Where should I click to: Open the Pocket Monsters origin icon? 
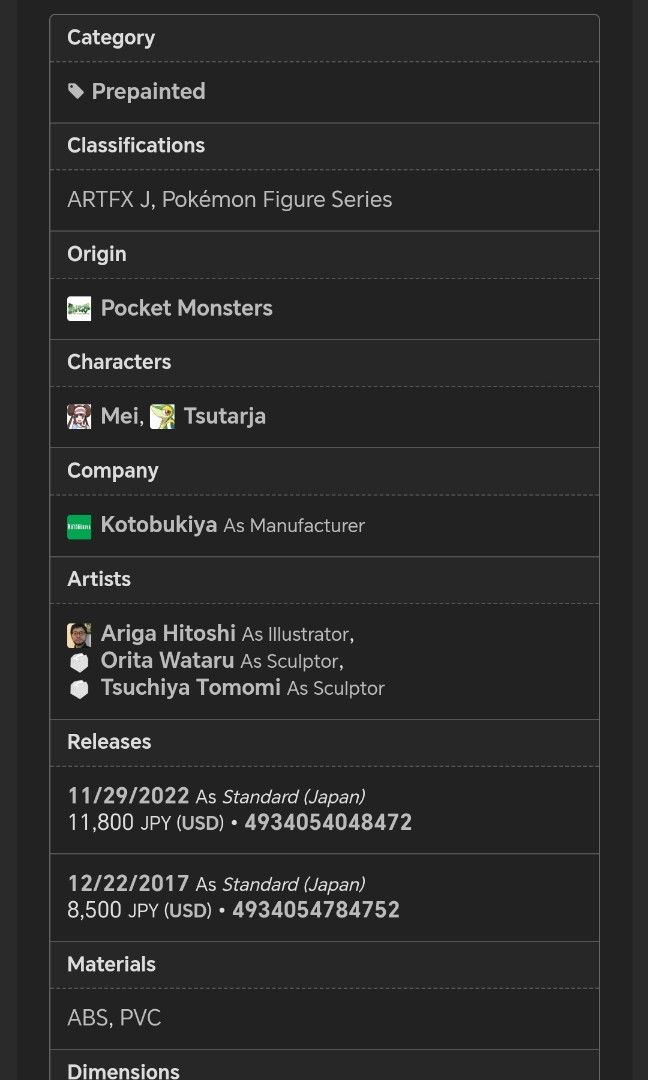(x=79, y=308)
